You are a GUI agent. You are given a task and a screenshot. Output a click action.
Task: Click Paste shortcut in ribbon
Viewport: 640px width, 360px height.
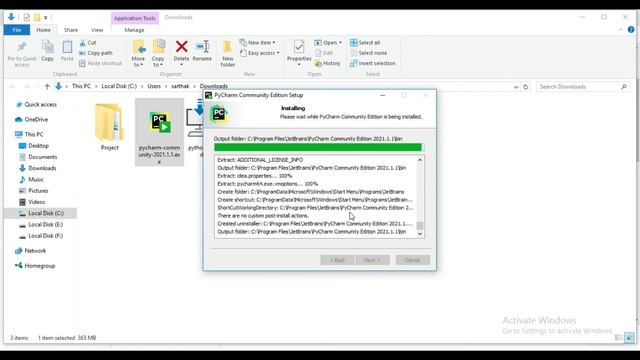(100, 63)
